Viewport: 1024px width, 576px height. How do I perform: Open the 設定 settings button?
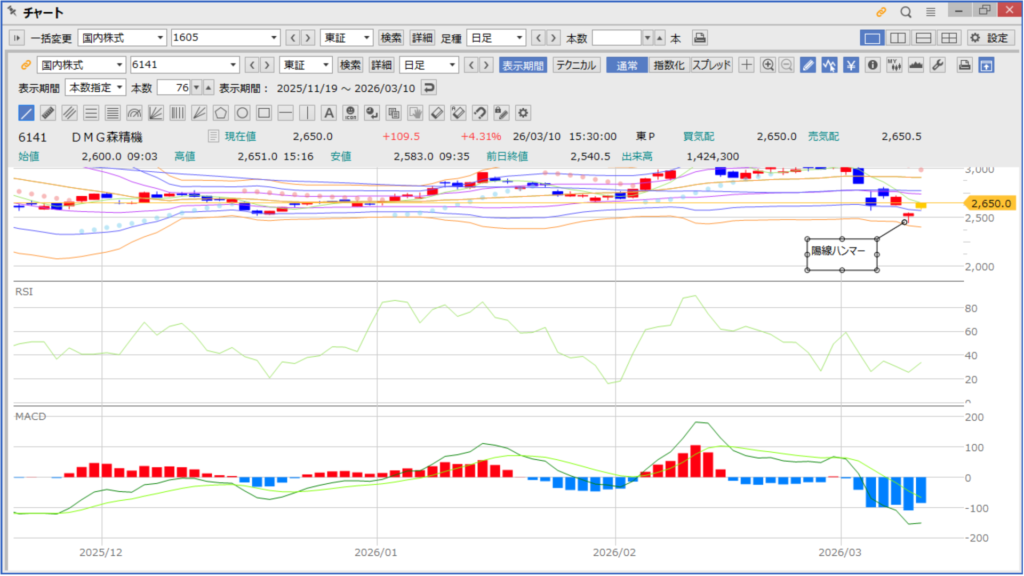pyautogui.click(x=989, y=38)
